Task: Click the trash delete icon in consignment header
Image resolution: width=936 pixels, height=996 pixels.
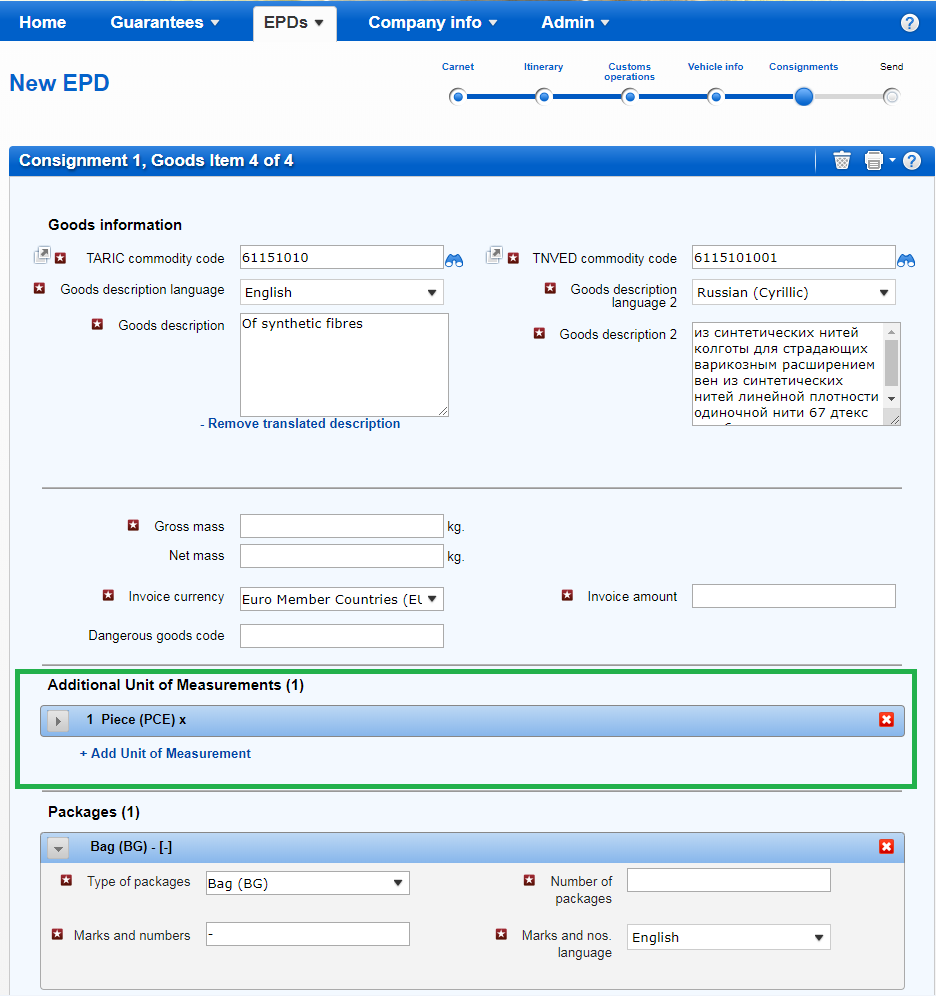Action: coord(842,160)
